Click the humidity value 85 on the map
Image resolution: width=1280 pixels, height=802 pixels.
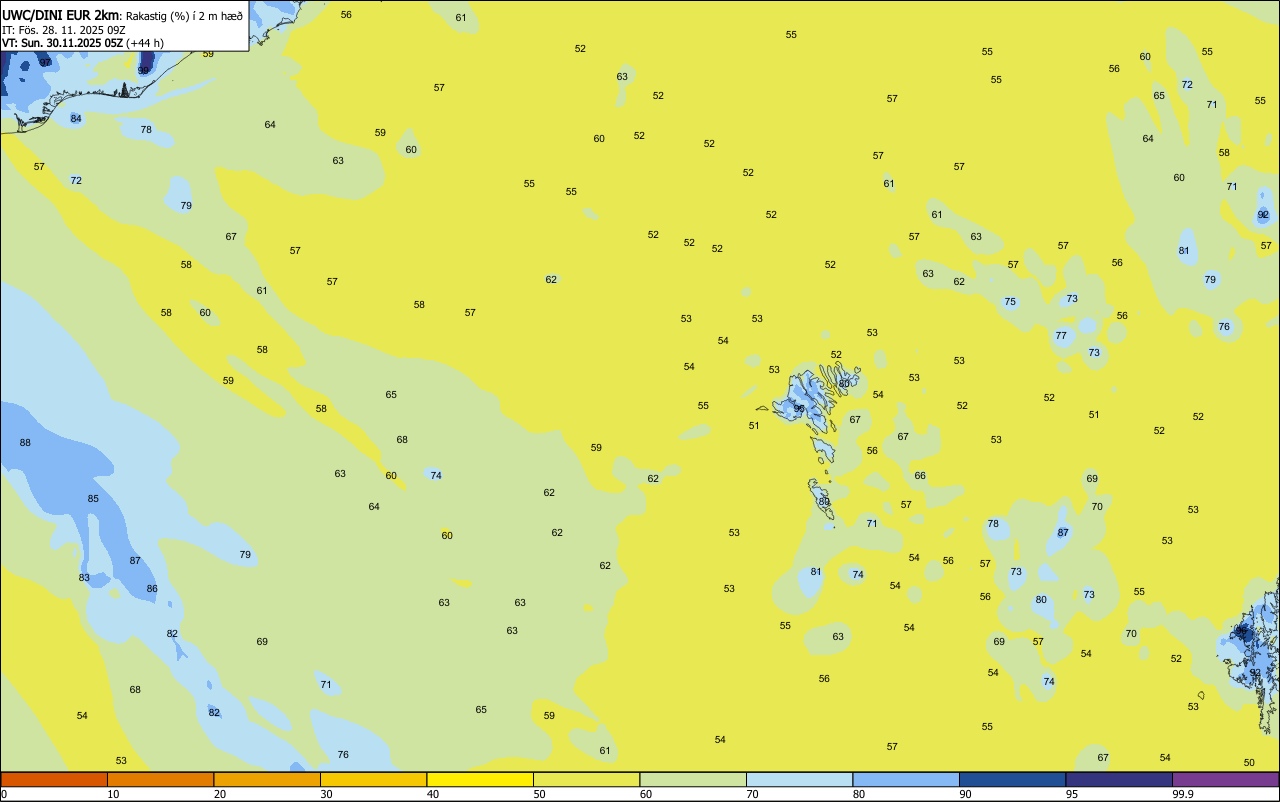click(93, 499)
